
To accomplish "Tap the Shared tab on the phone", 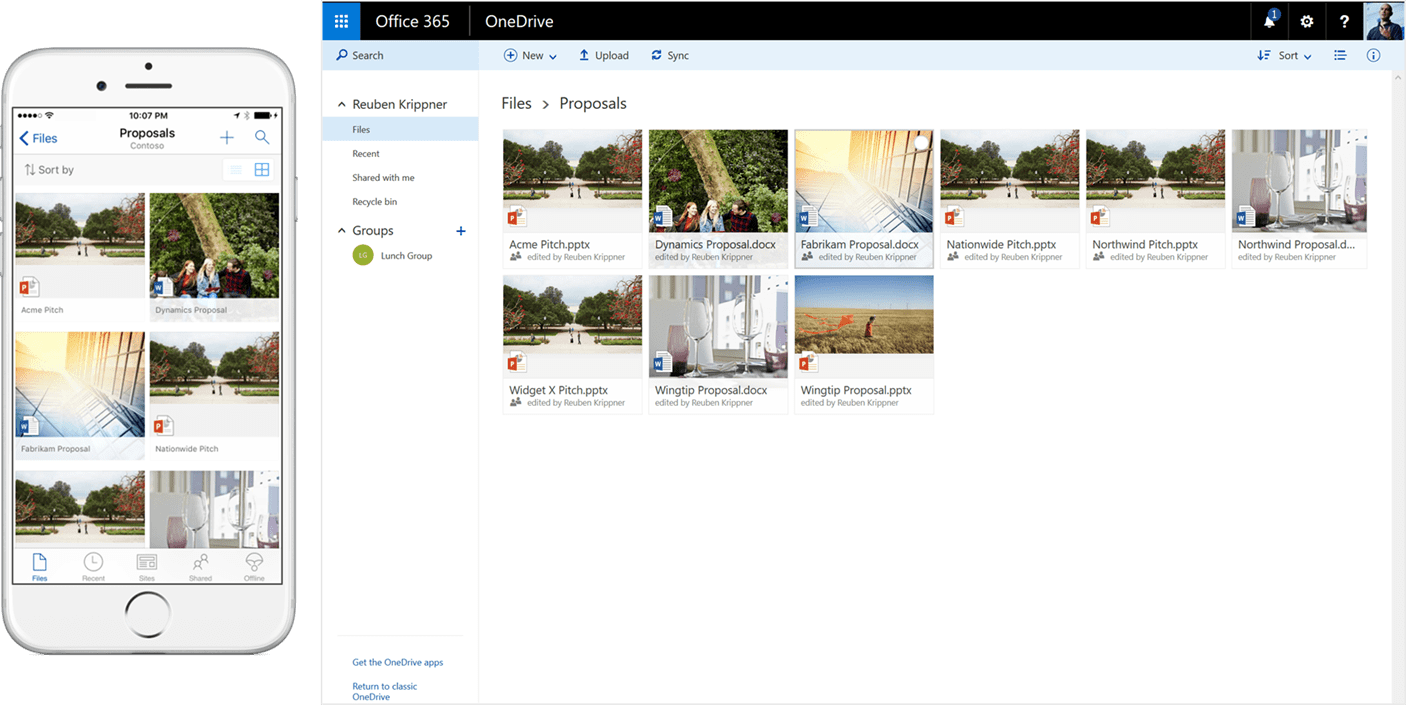I will (200, 566).
